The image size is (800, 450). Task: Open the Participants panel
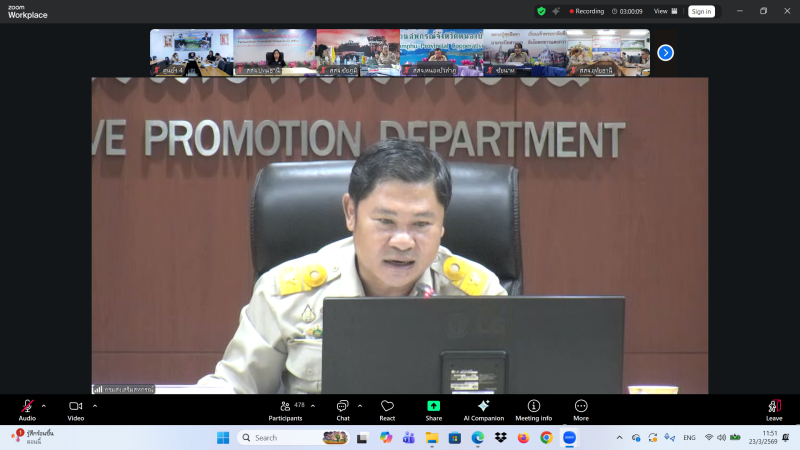coord(285,408)
